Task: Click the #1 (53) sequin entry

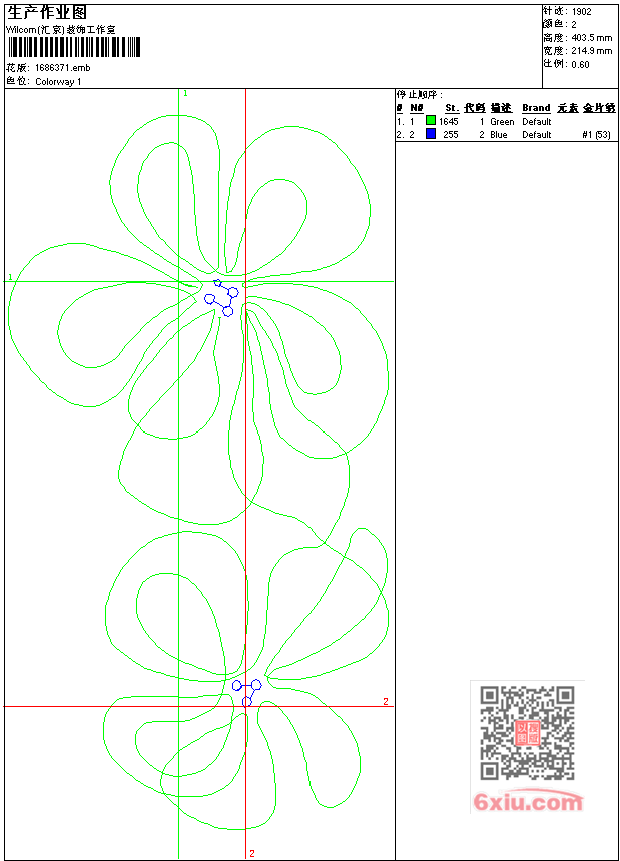Action: pos(596,134)
